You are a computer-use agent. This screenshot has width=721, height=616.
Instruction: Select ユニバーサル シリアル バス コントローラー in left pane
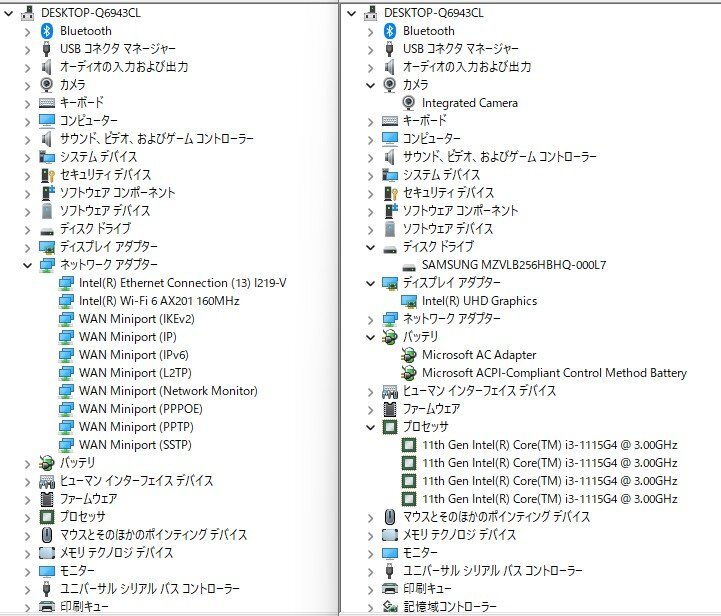150,588
